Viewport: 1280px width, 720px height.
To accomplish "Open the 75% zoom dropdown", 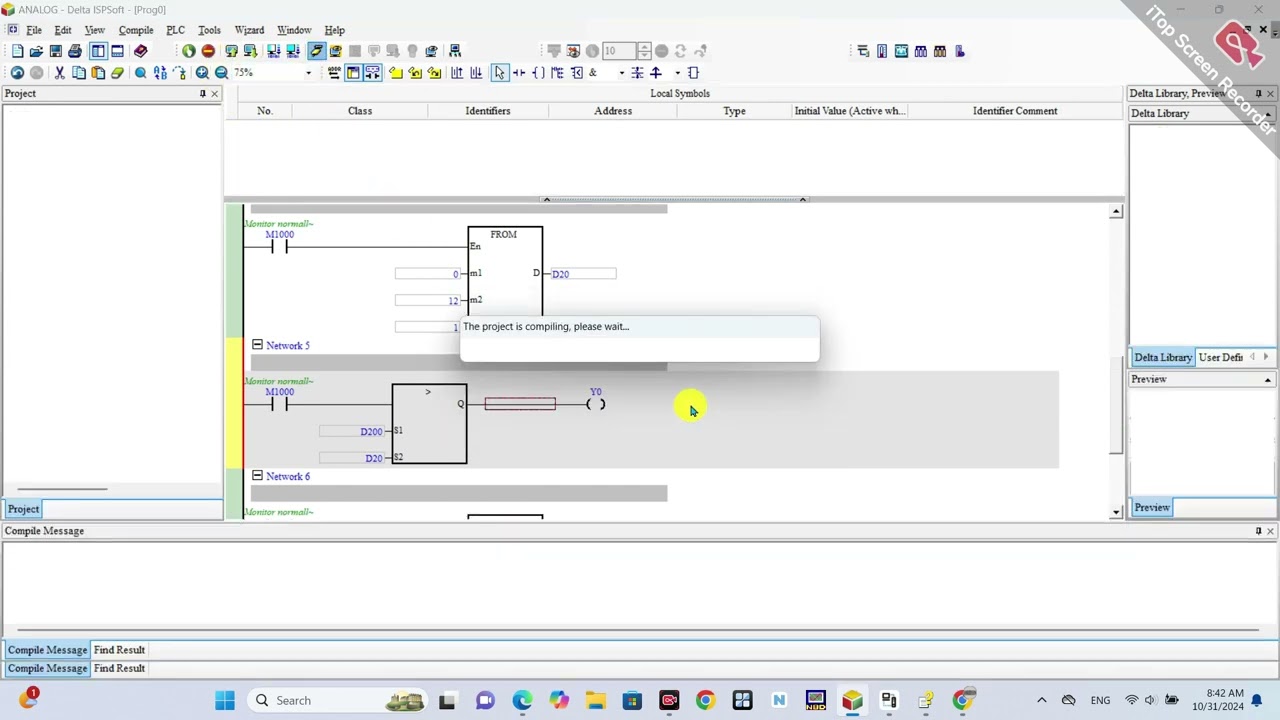I will click(308, 73).
